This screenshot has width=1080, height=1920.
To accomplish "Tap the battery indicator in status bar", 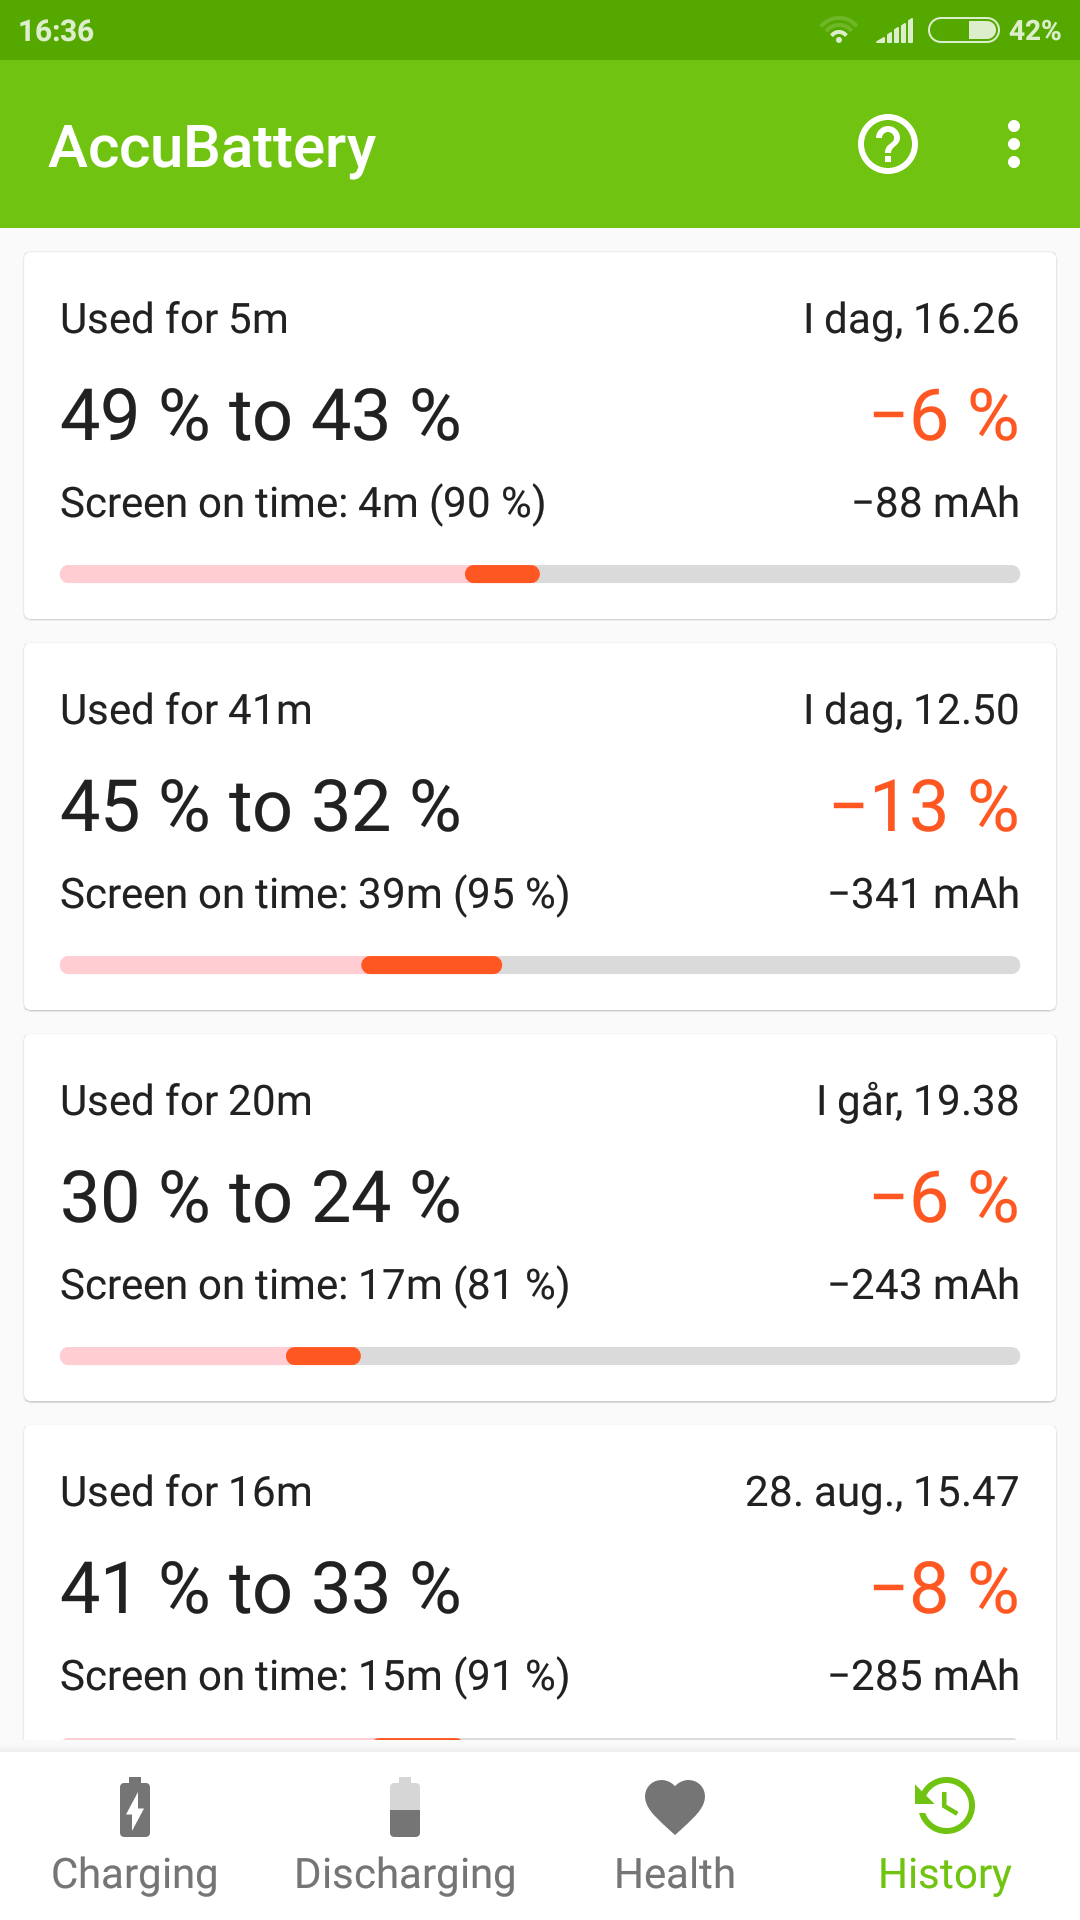I will (964, 31).
